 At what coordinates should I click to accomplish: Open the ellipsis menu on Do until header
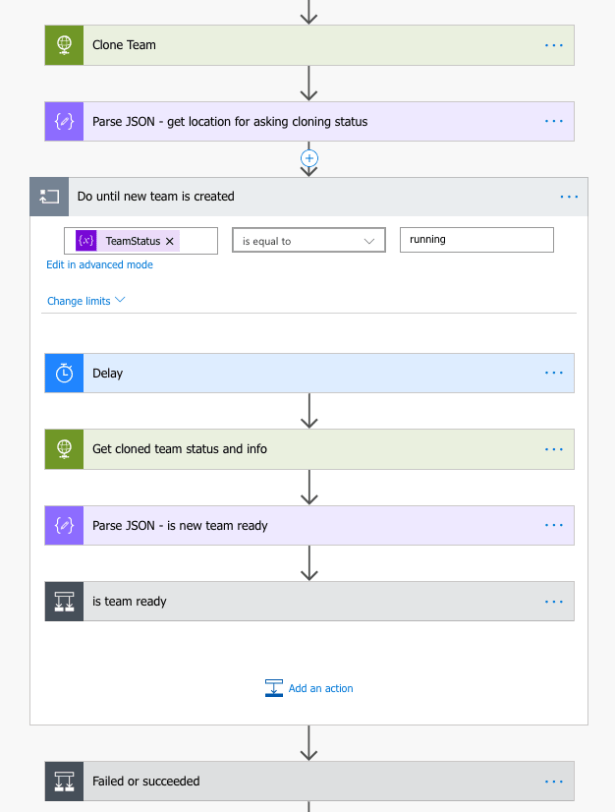[x=569, y=196]
